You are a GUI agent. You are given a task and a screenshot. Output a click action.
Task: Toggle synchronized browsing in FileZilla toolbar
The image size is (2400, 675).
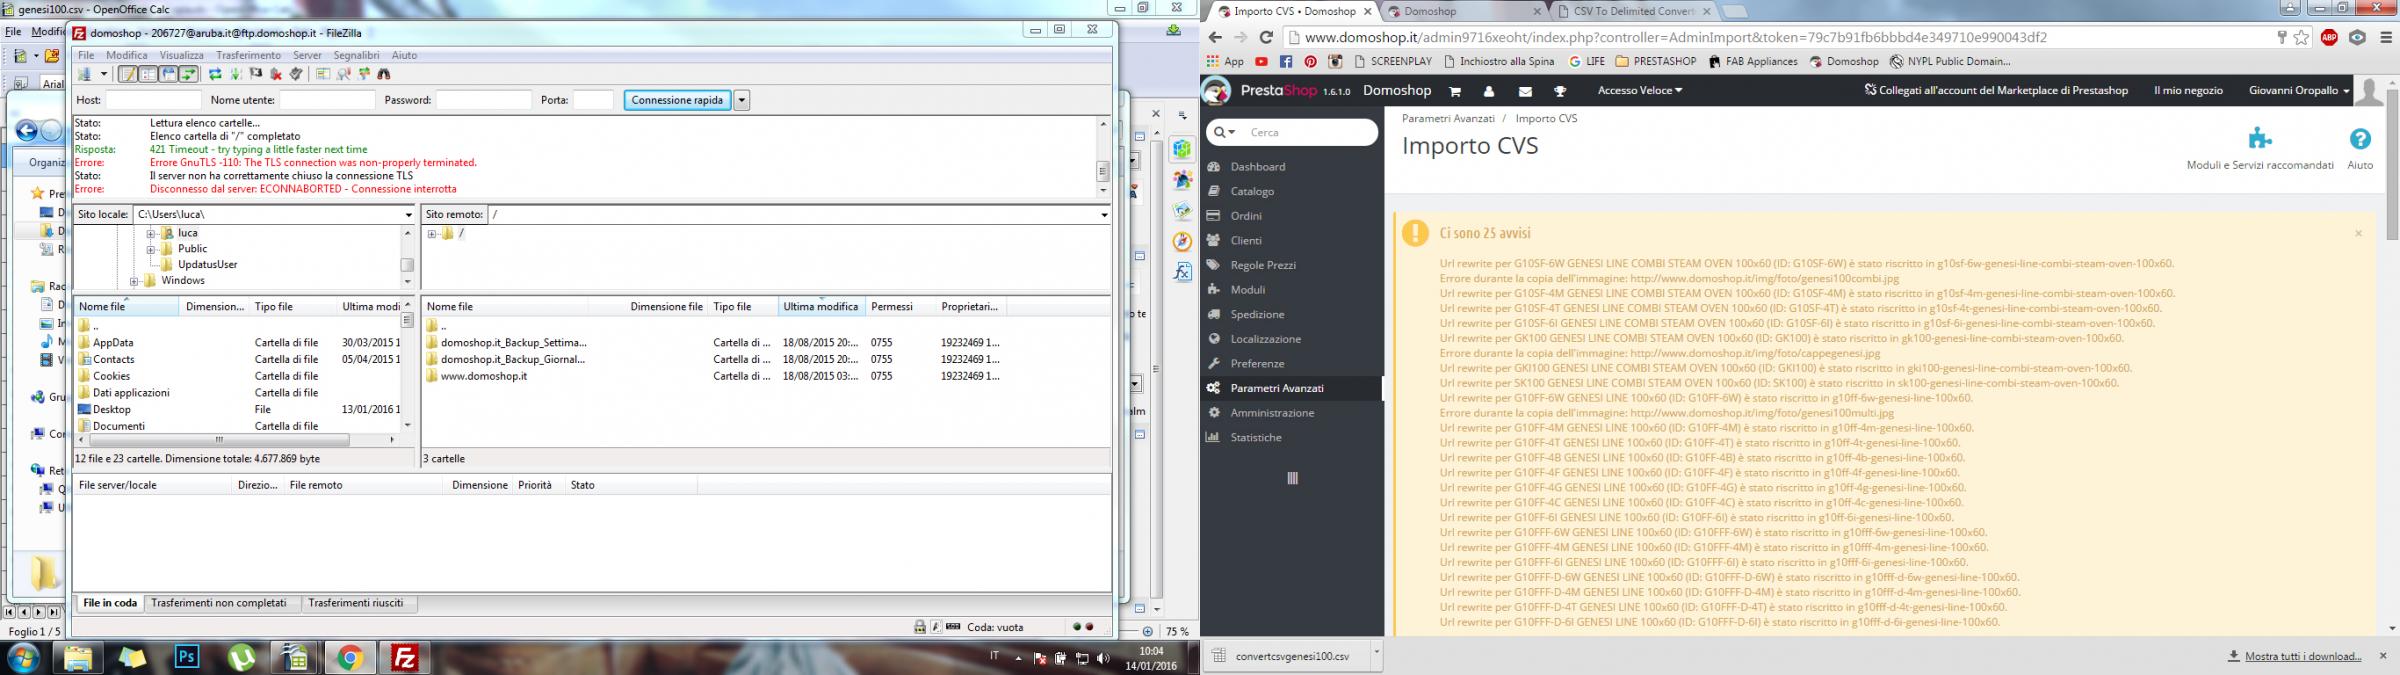pos(364,74)
